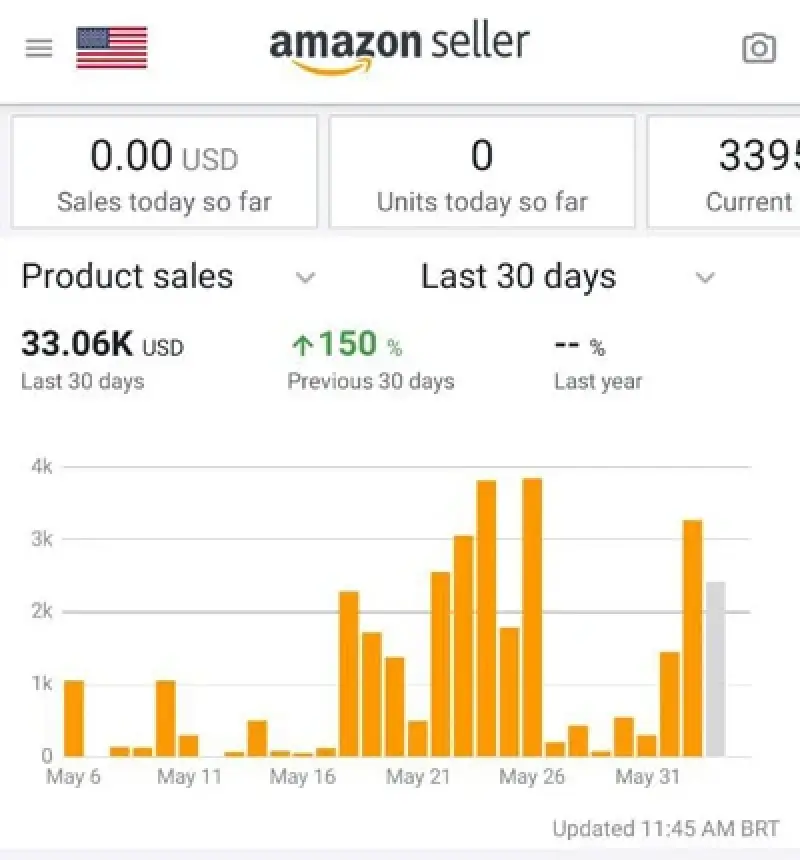The height and width of the screenshot is (860, 800).
Task: Open the Units today so far card
Action: tap(482, 172)
